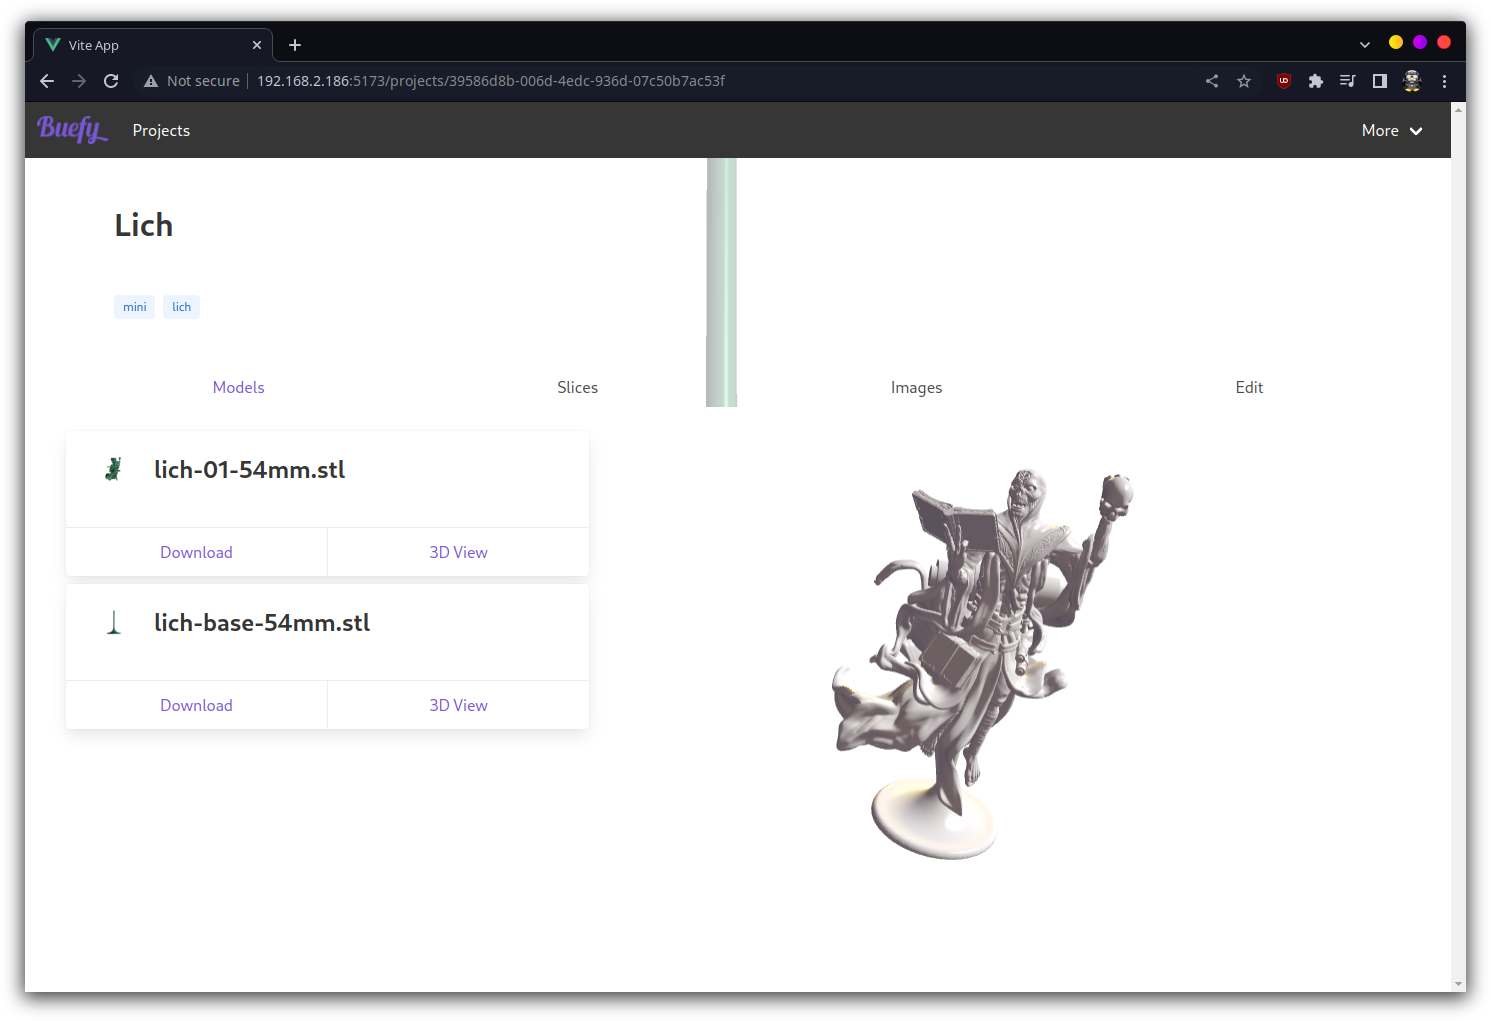This screenshot has height=1021, width=1491.
Task: Click the lich-base-54mm.stl model thumbnail
Action: tap(114, 622)
